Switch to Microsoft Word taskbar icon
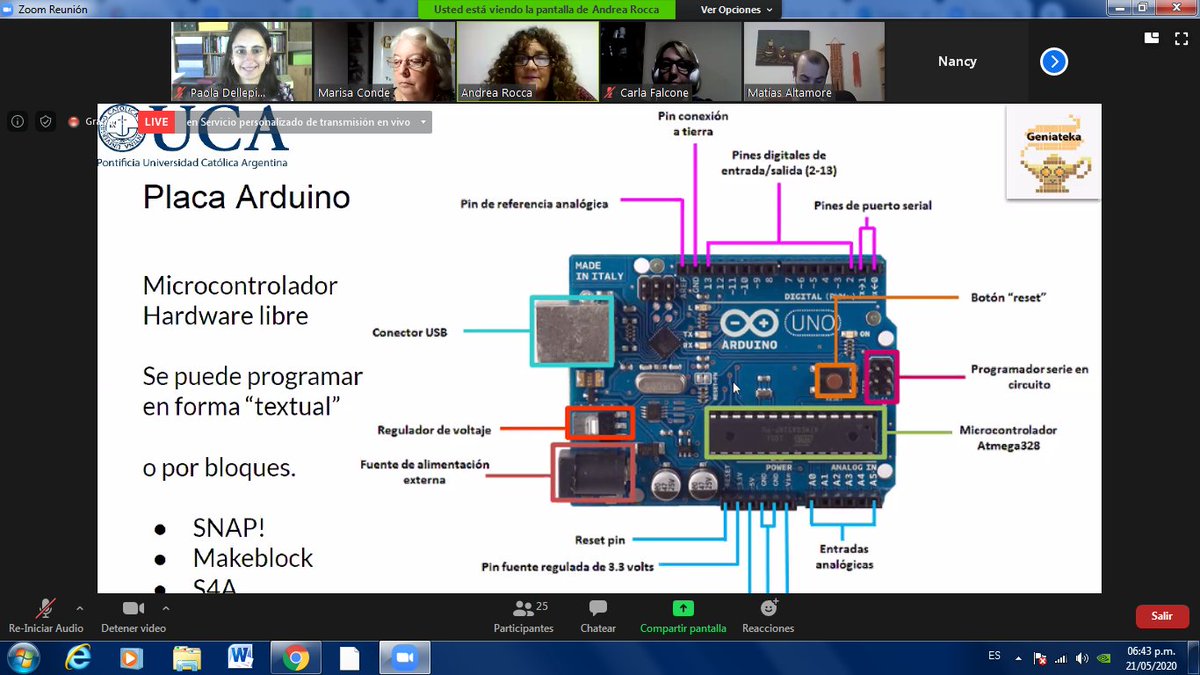This screenshot has height=675, width=1200. (x=240, y=657)
